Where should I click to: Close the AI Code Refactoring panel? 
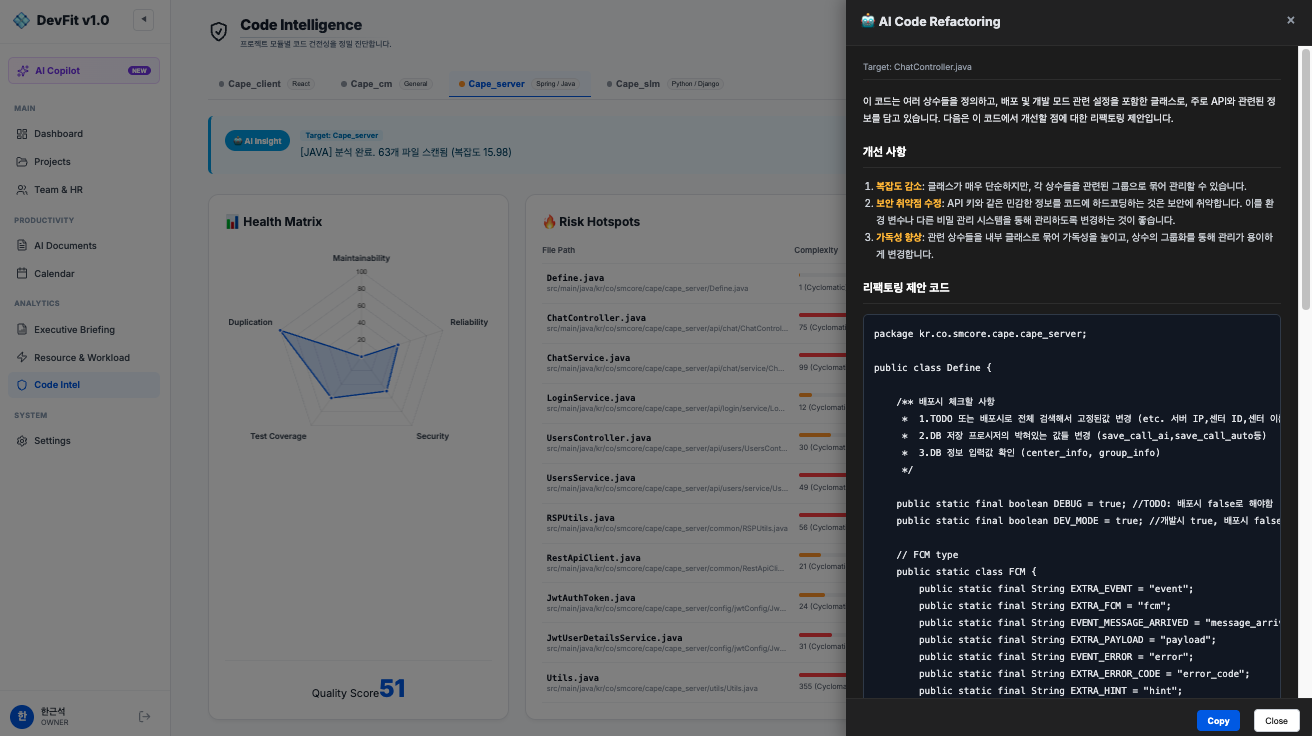click(1290, 20)
